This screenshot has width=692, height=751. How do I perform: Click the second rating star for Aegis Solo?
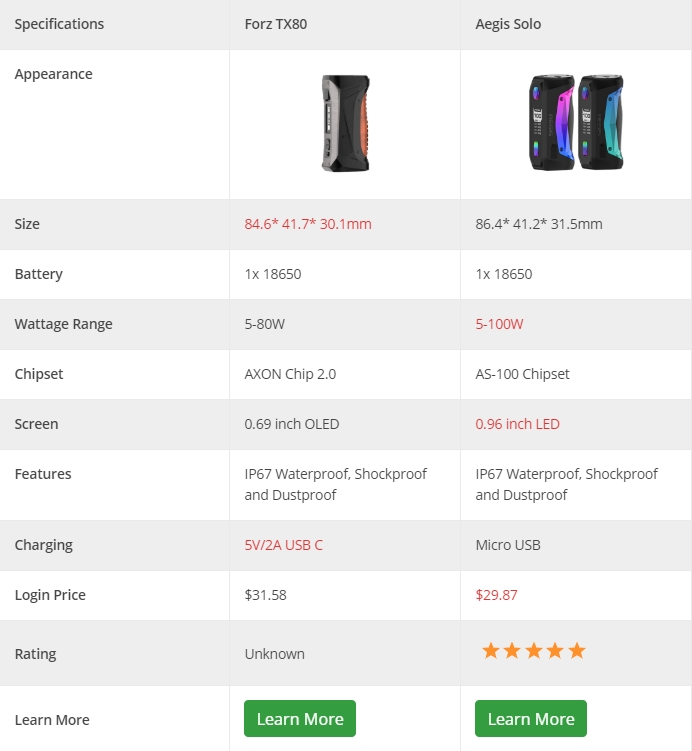[512, 651]
